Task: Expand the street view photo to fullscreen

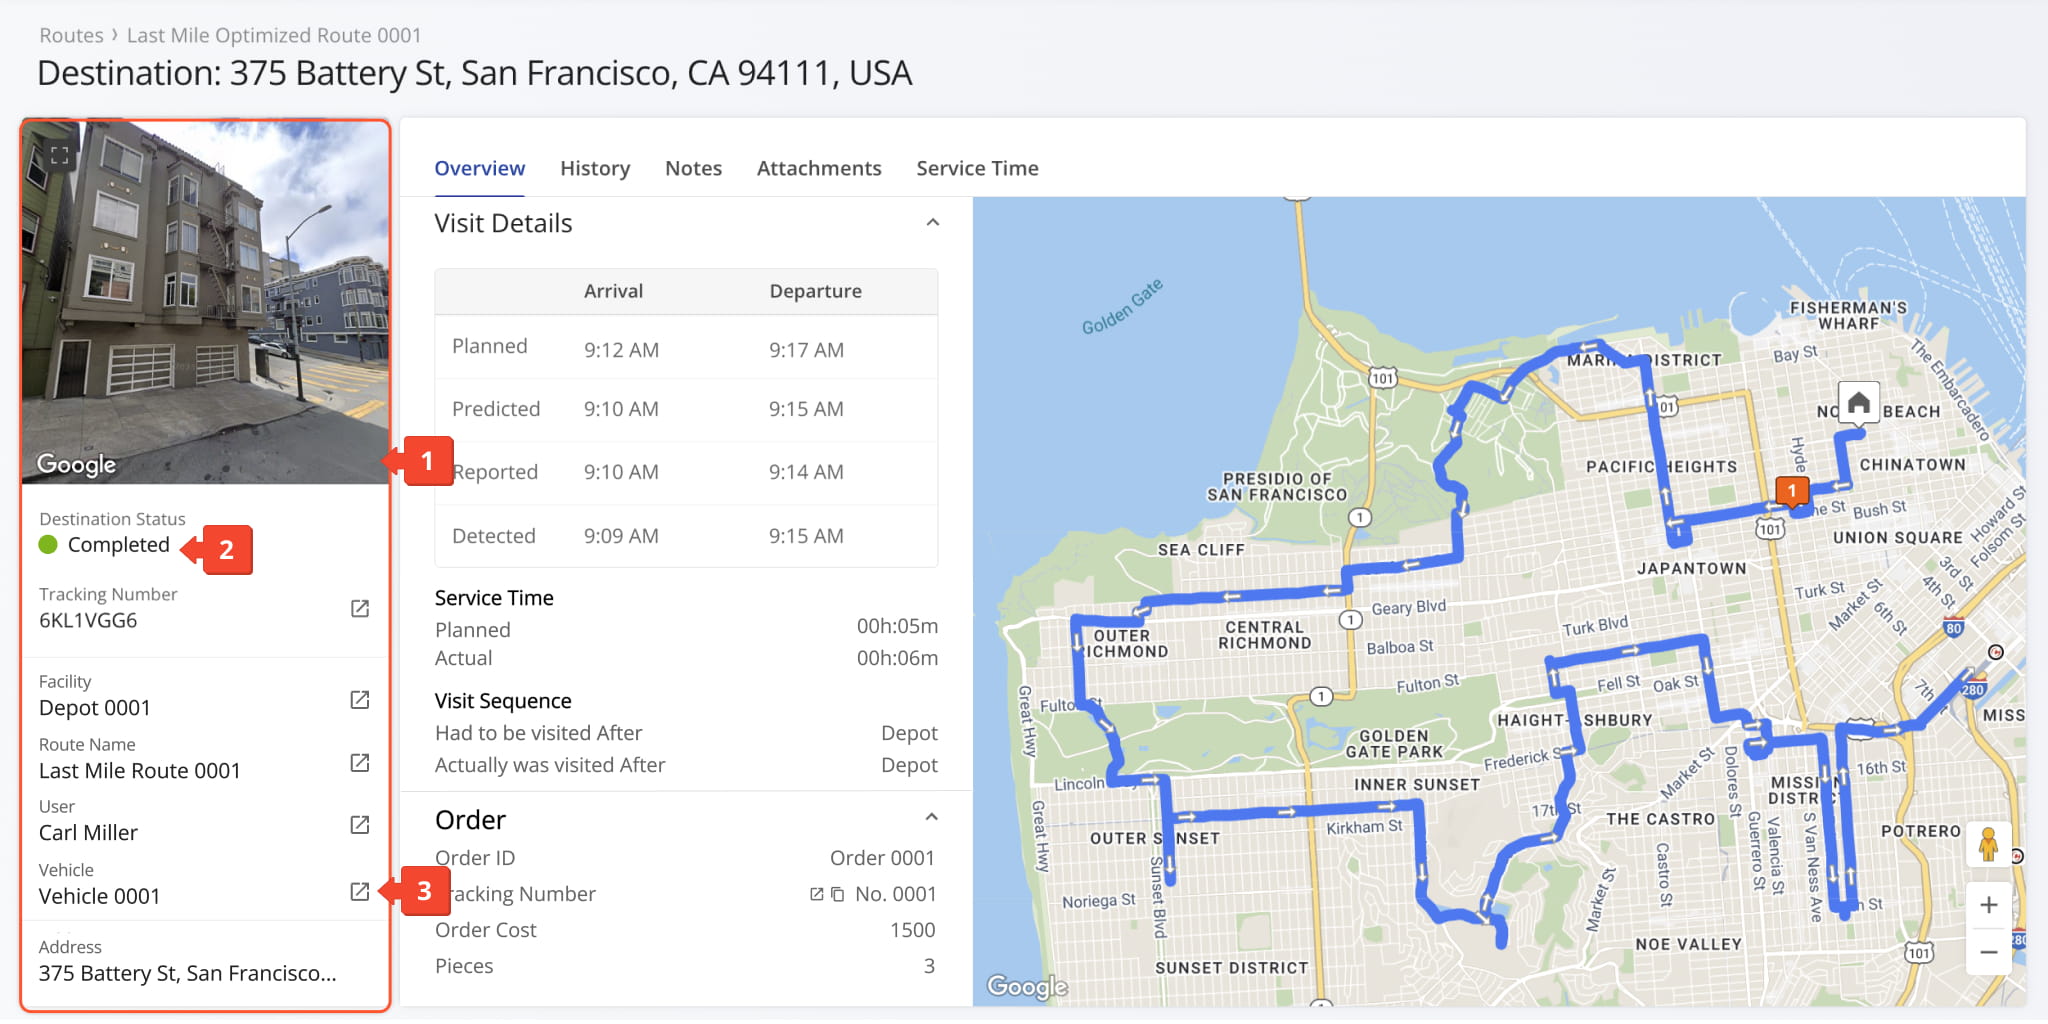Action: (x=60, y=155)
